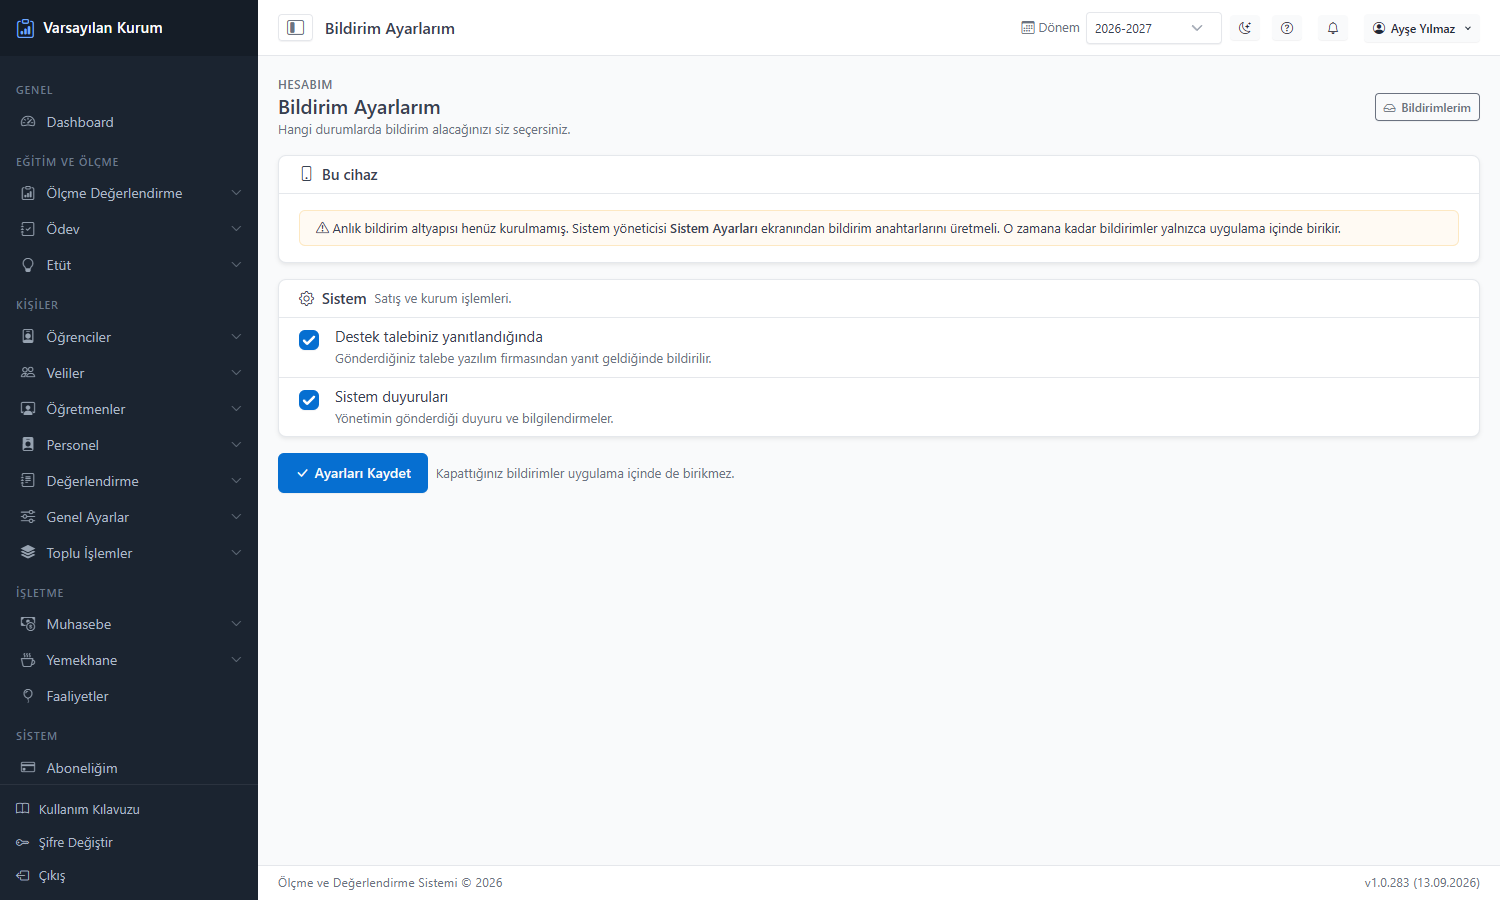Viewport: 1500px width, 900px height.
Task: Open the Kullanım Kılavuzu link
Action: tap(89, 809)
